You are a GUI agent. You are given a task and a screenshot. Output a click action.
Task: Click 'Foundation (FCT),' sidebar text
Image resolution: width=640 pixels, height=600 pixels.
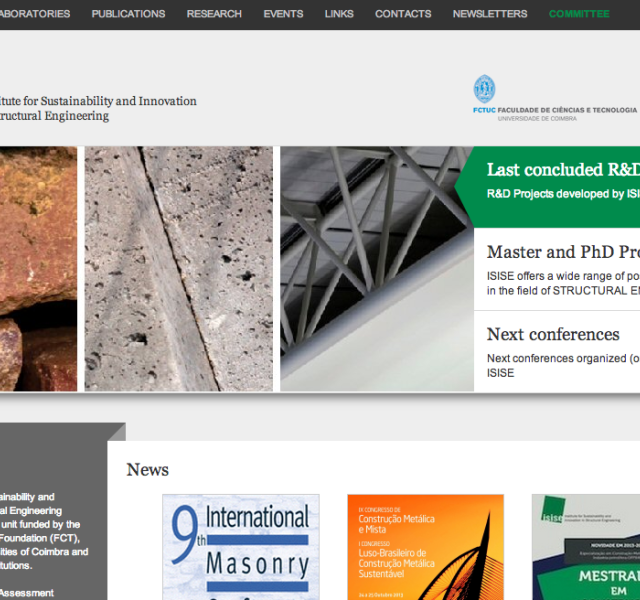point(40,538)
